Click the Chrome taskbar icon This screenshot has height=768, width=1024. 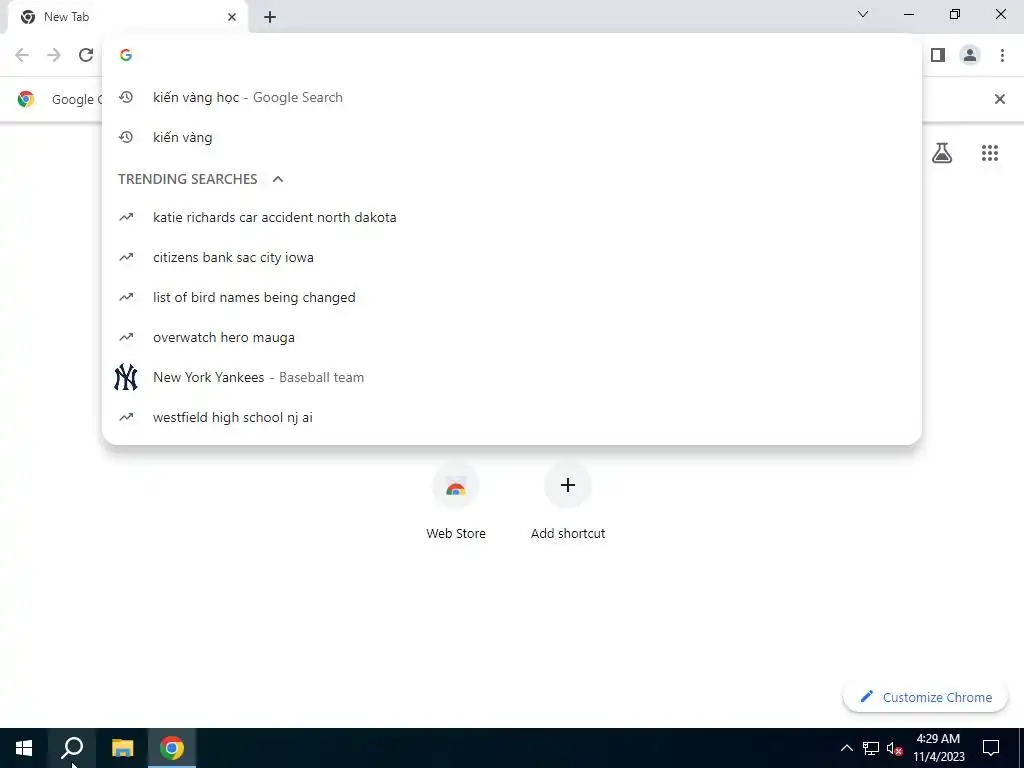coord(172,748)
